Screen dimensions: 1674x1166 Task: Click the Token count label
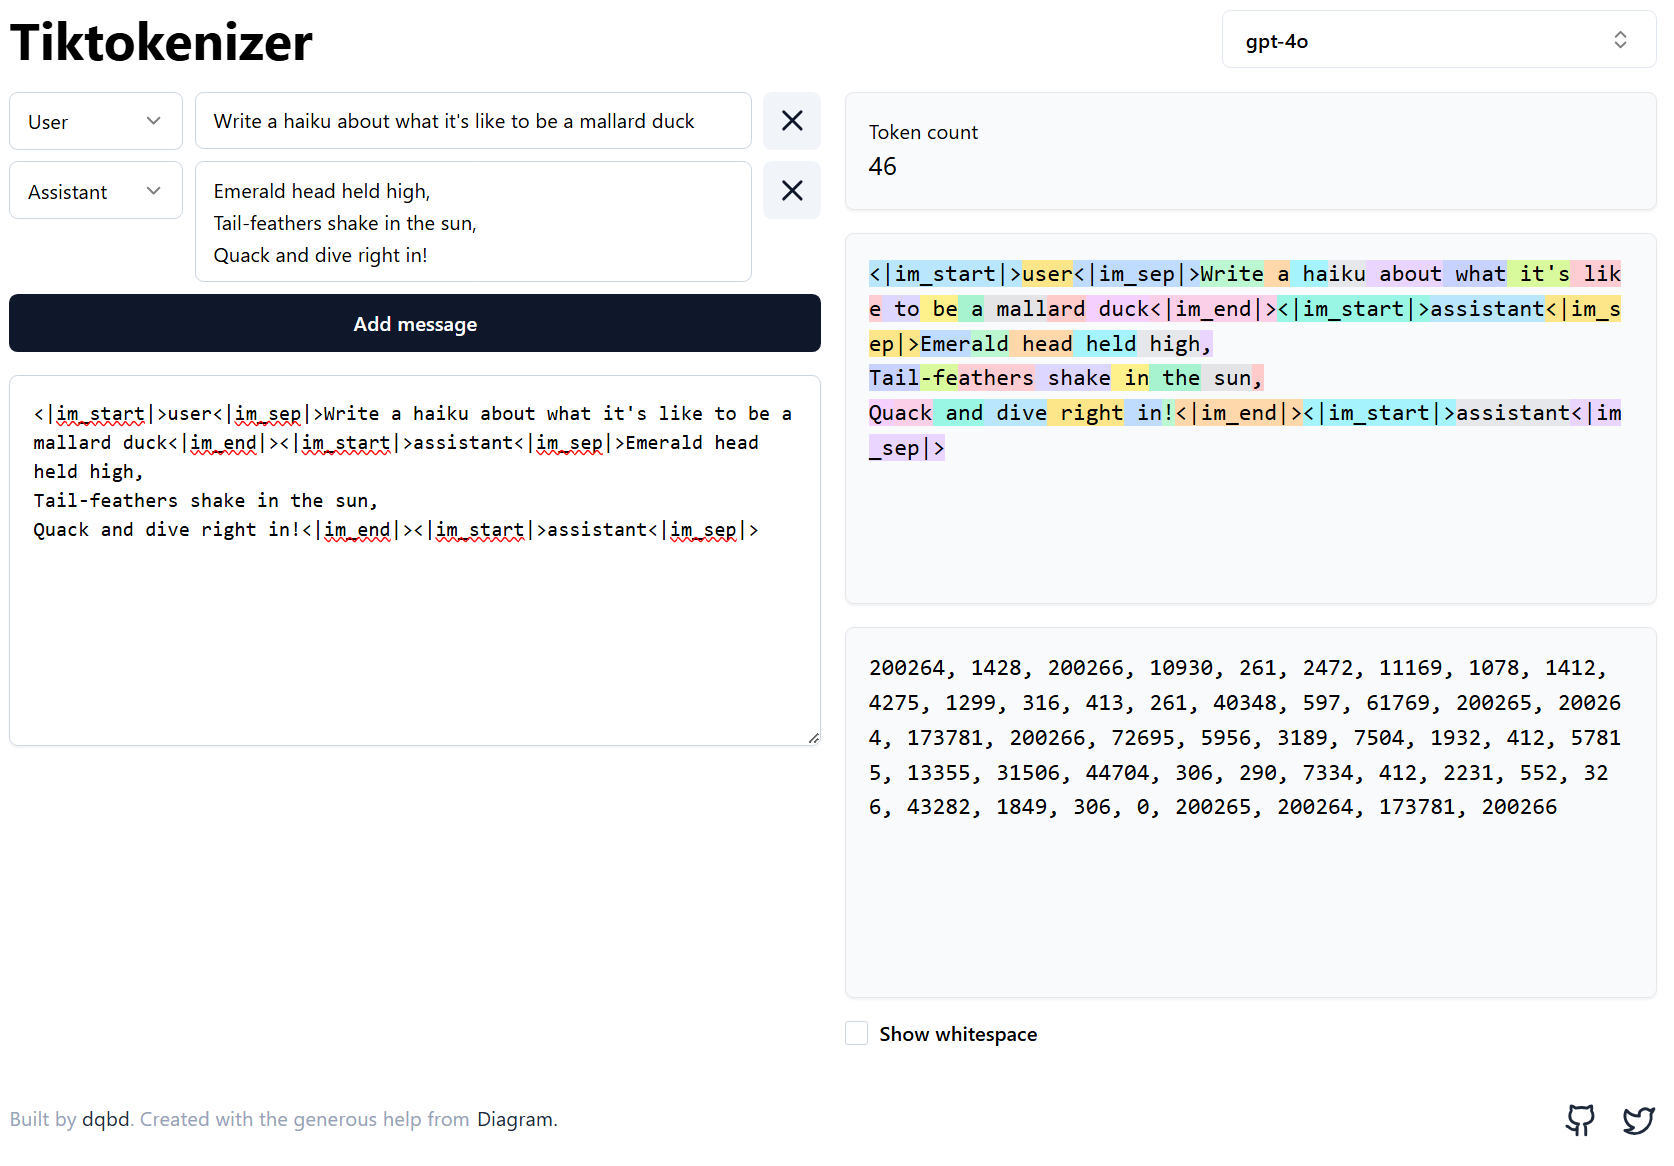[923, 132]
